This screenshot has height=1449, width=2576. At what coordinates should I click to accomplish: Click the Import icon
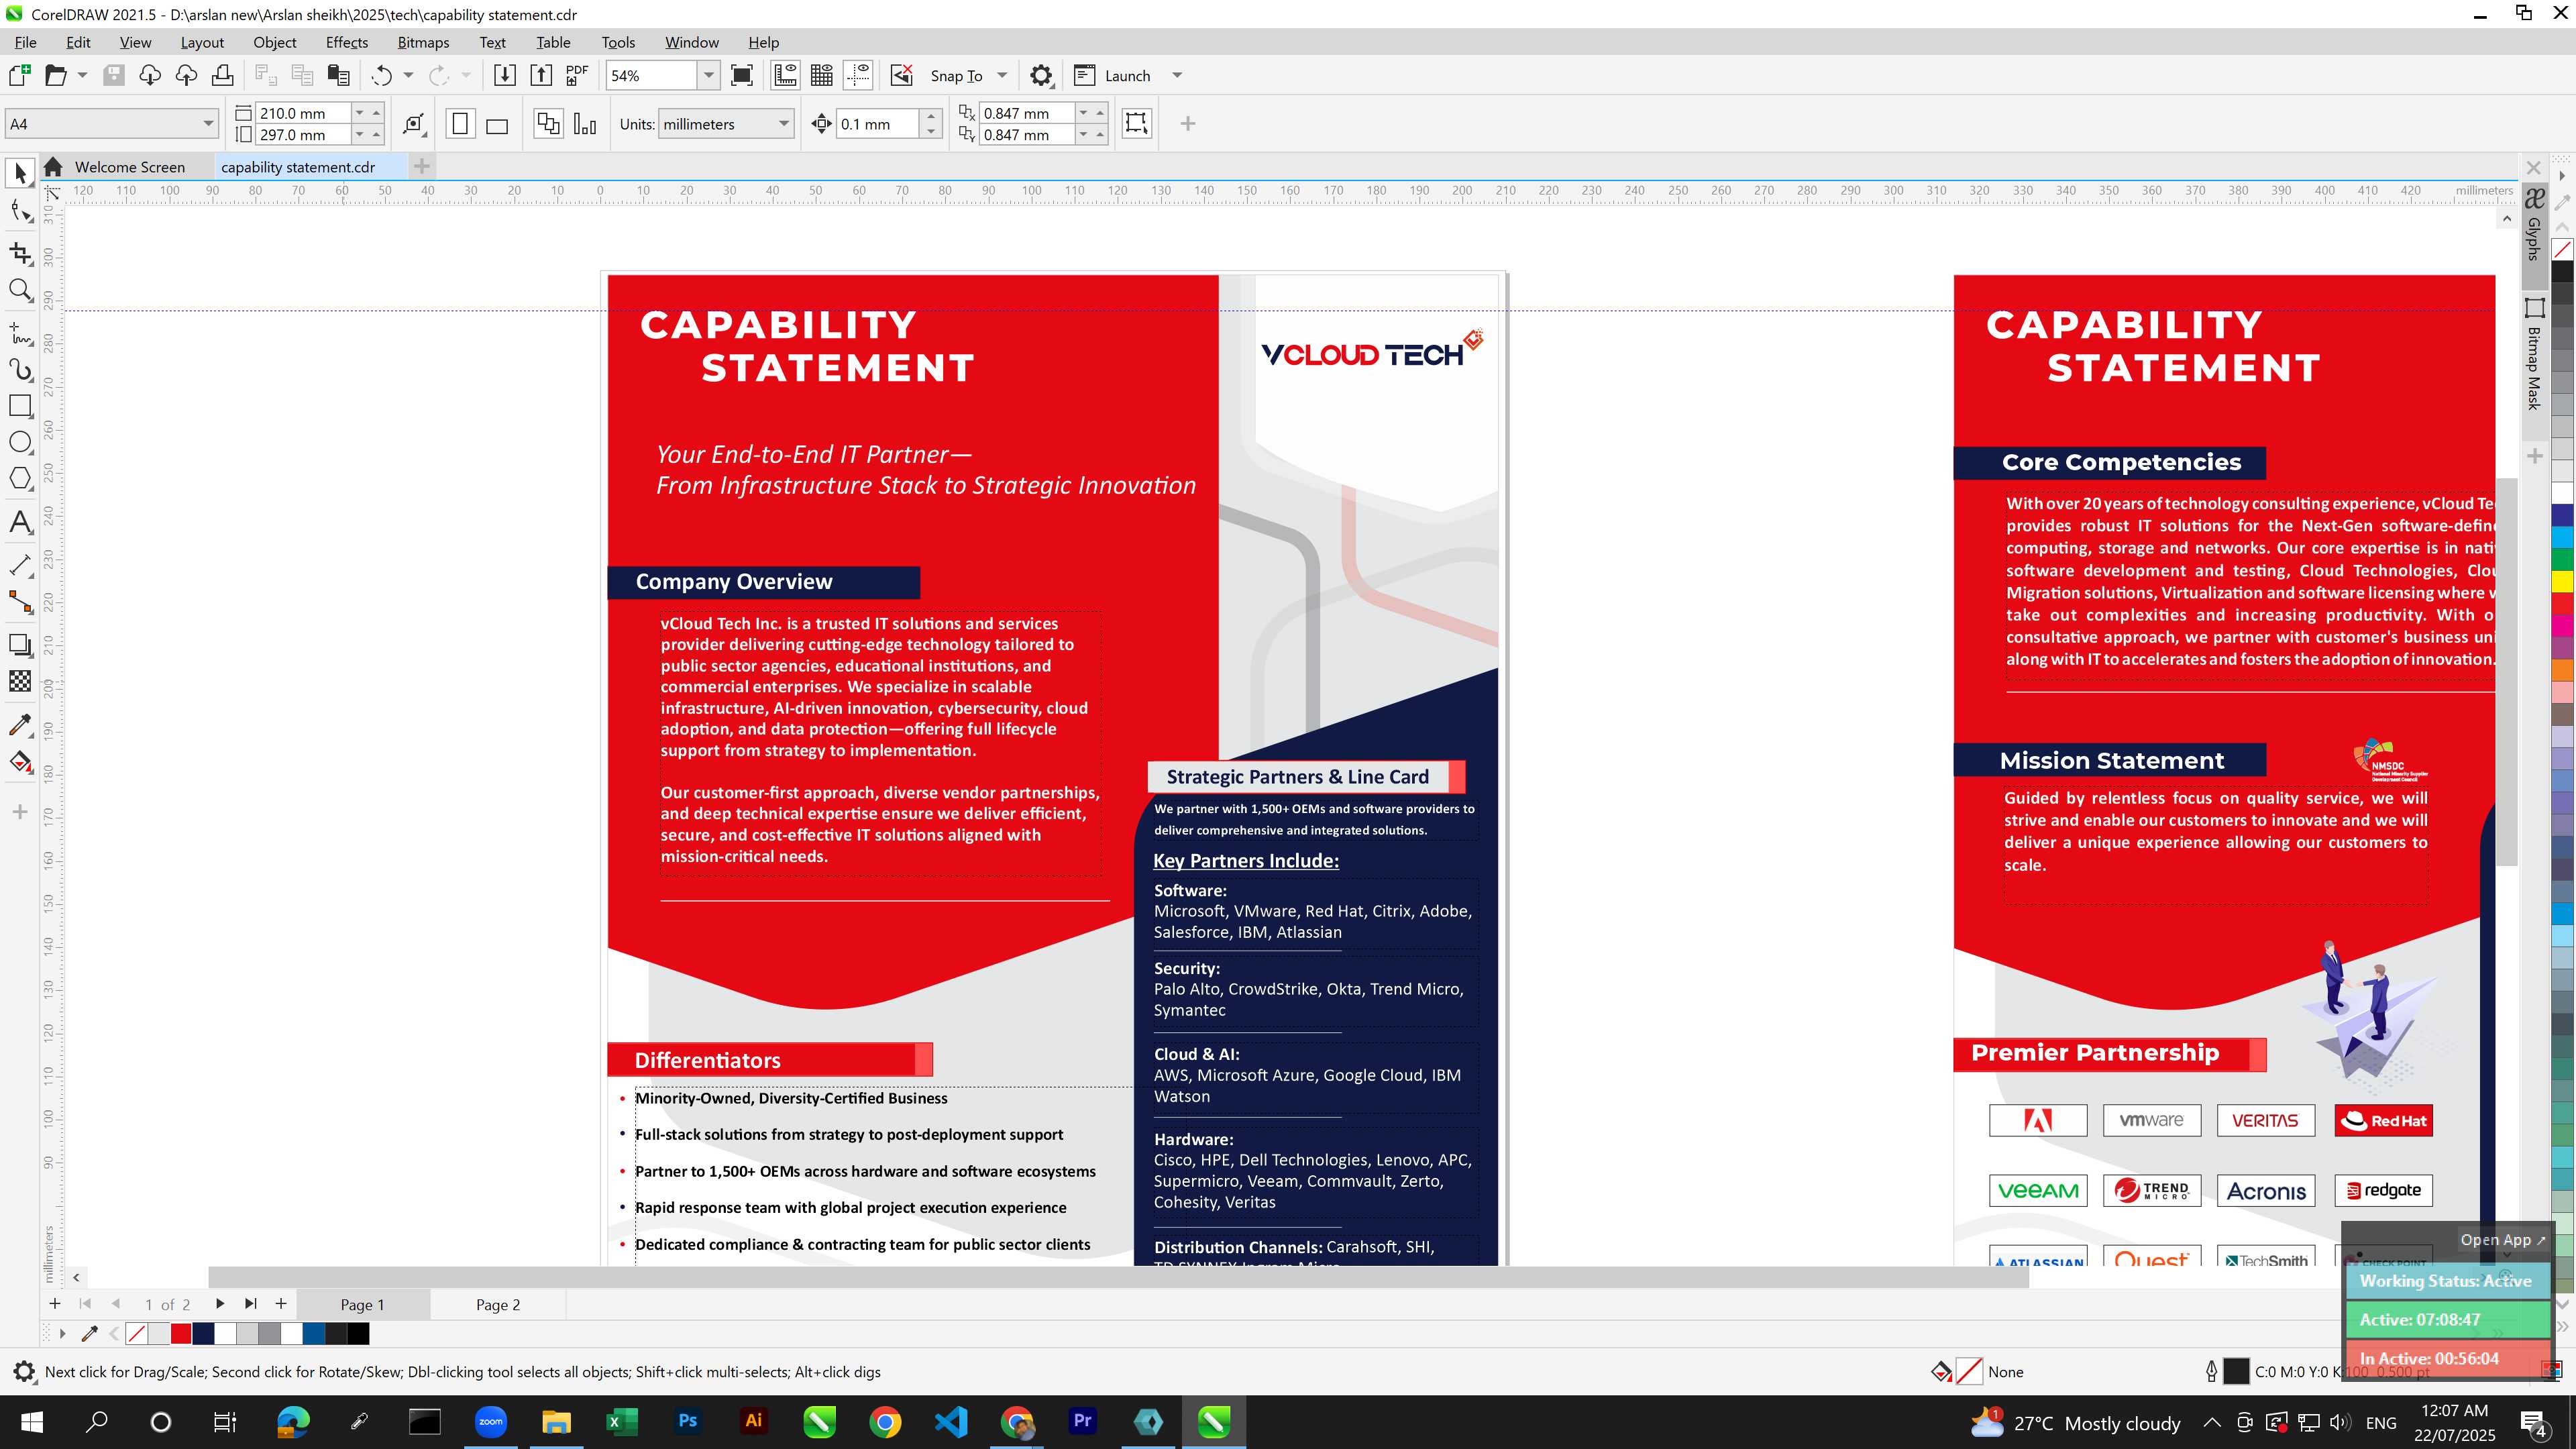[x=505, y=75]
